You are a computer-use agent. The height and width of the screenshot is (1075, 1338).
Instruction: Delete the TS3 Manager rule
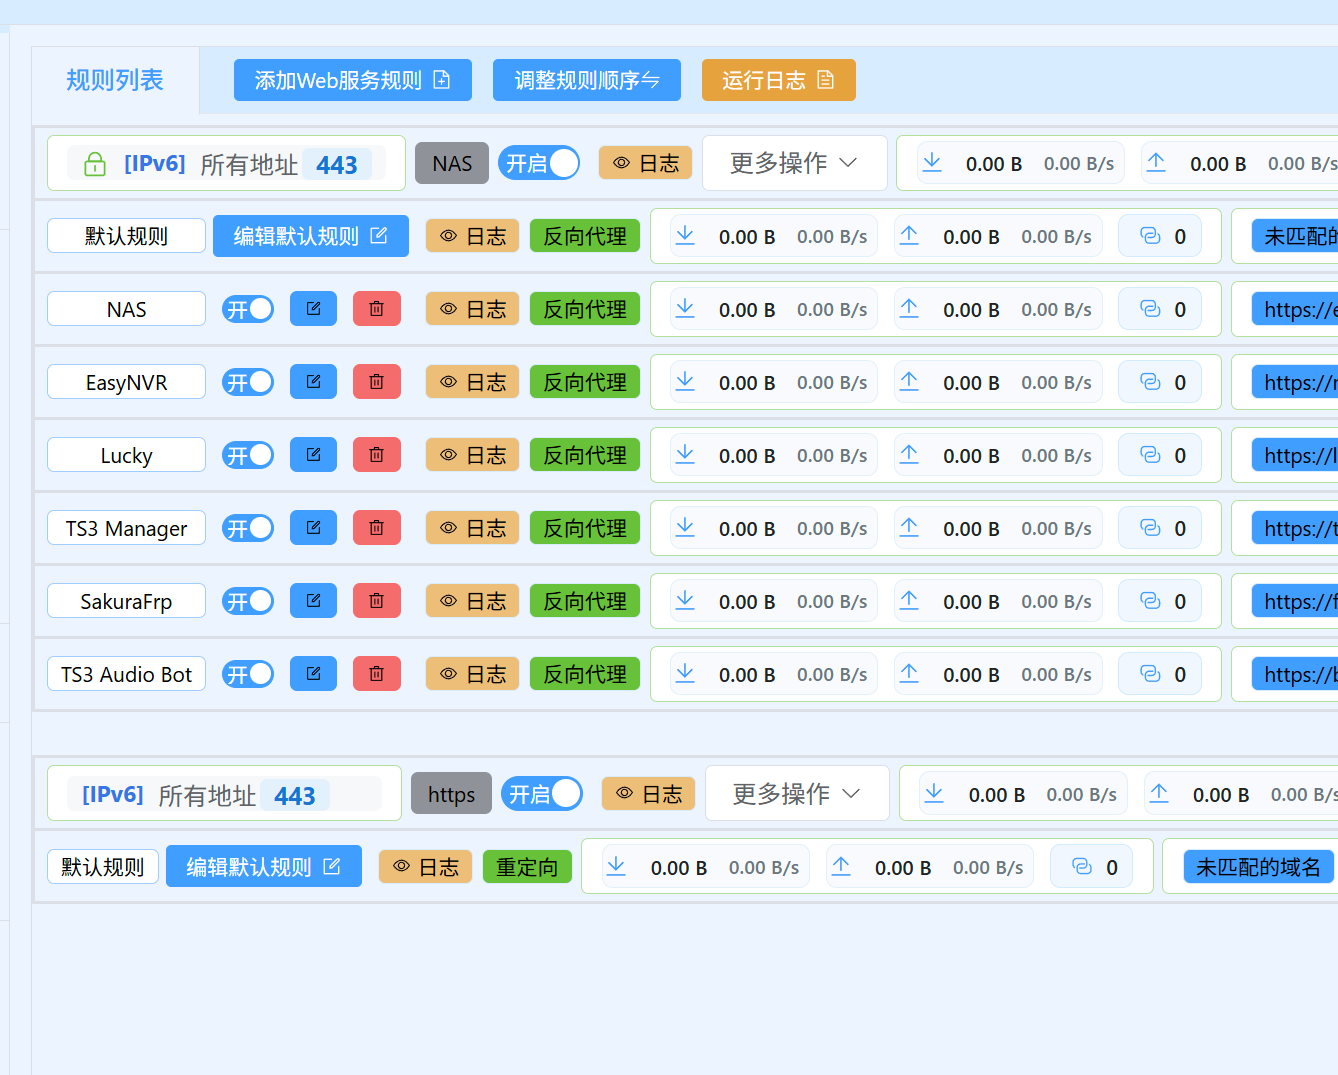pyautogui.click(x=377, y=528)
